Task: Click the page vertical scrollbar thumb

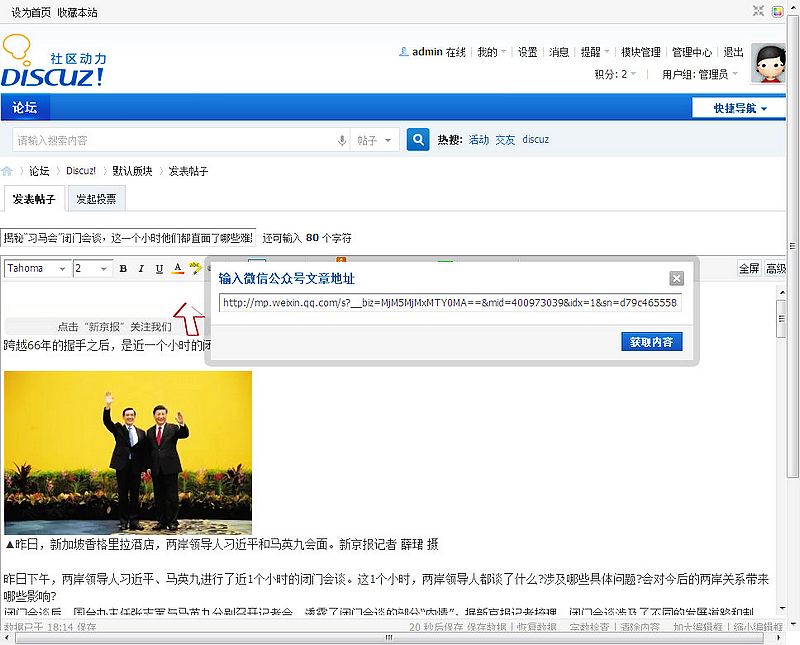Action: click(x=792, y=245)
